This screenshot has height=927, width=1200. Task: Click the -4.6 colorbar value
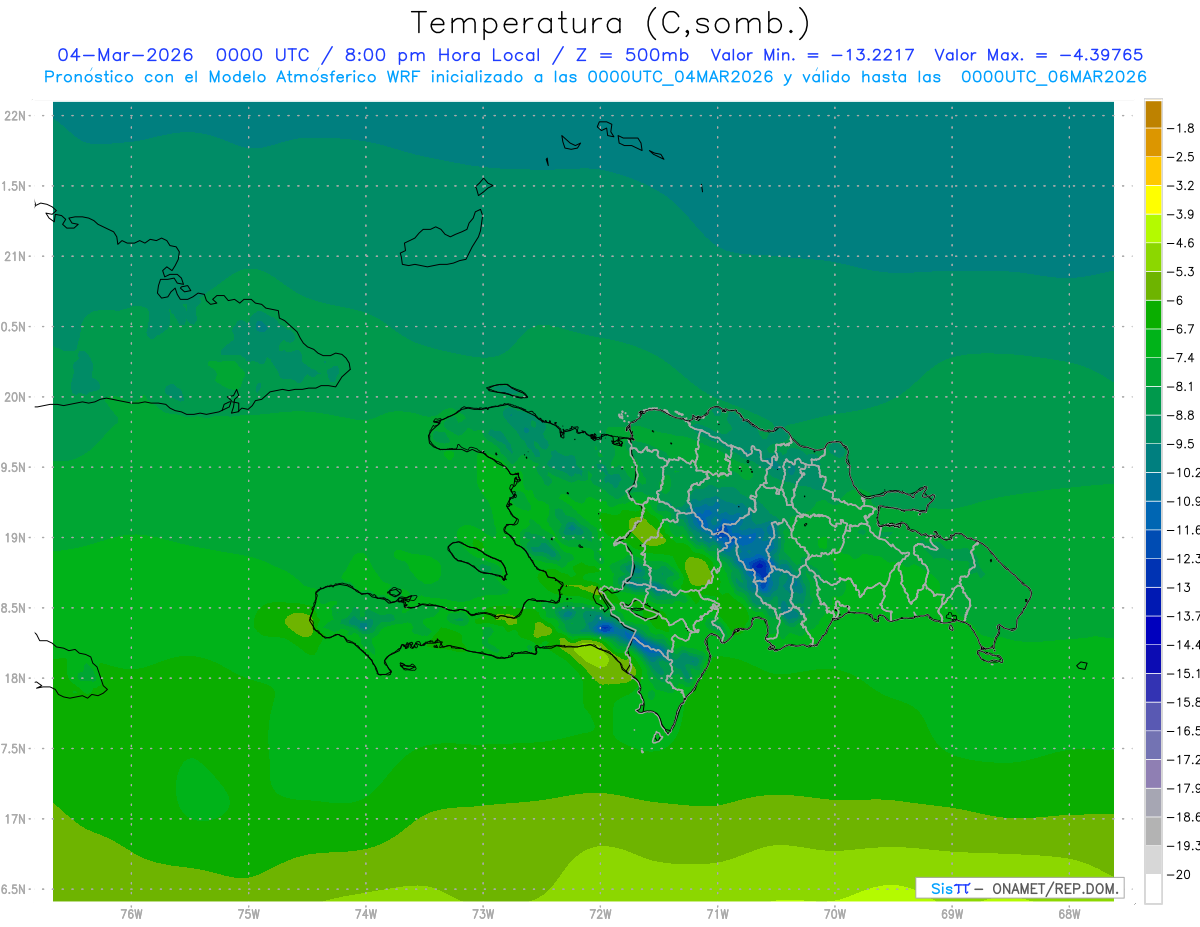pos(1182,243)
